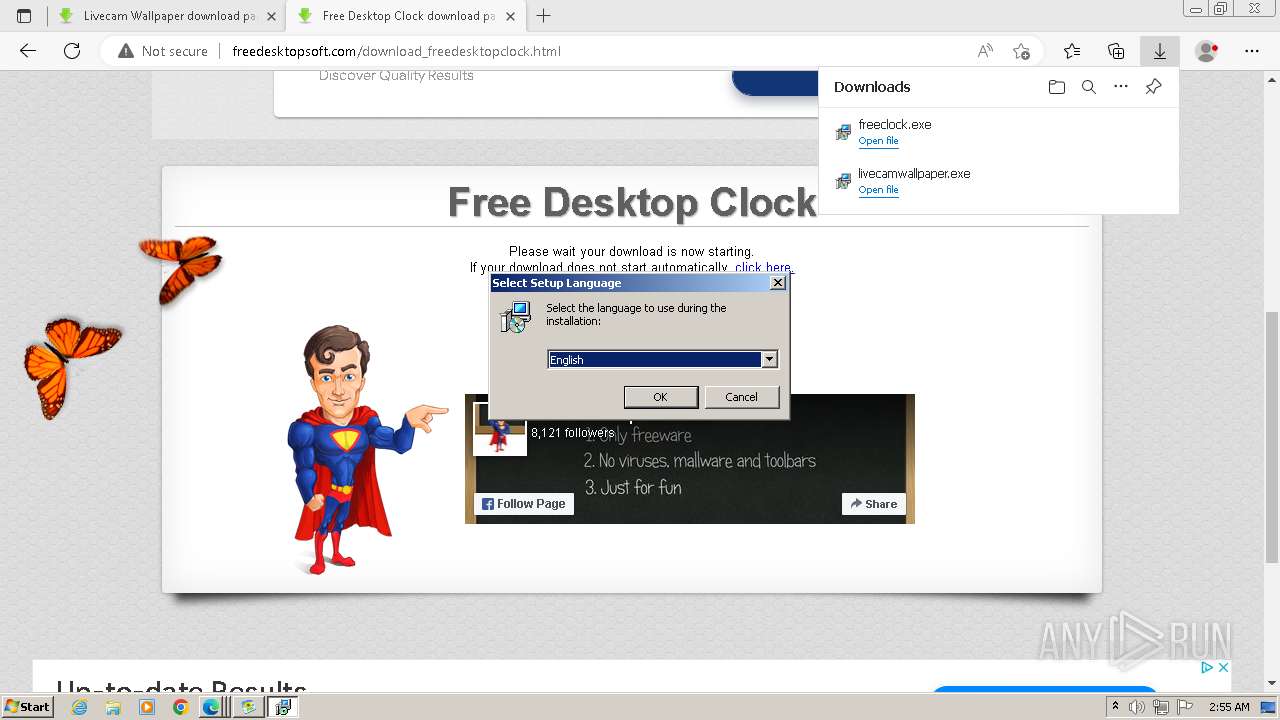The image size is (1280, 720).
Task: Click the 2:55 AM taskbar clock
Action: [x=1228, y=707]
